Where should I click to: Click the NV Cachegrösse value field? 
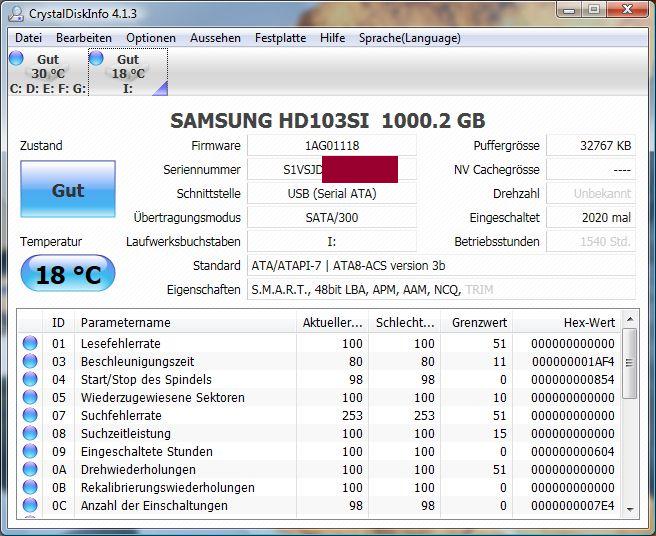click(591, 169)
